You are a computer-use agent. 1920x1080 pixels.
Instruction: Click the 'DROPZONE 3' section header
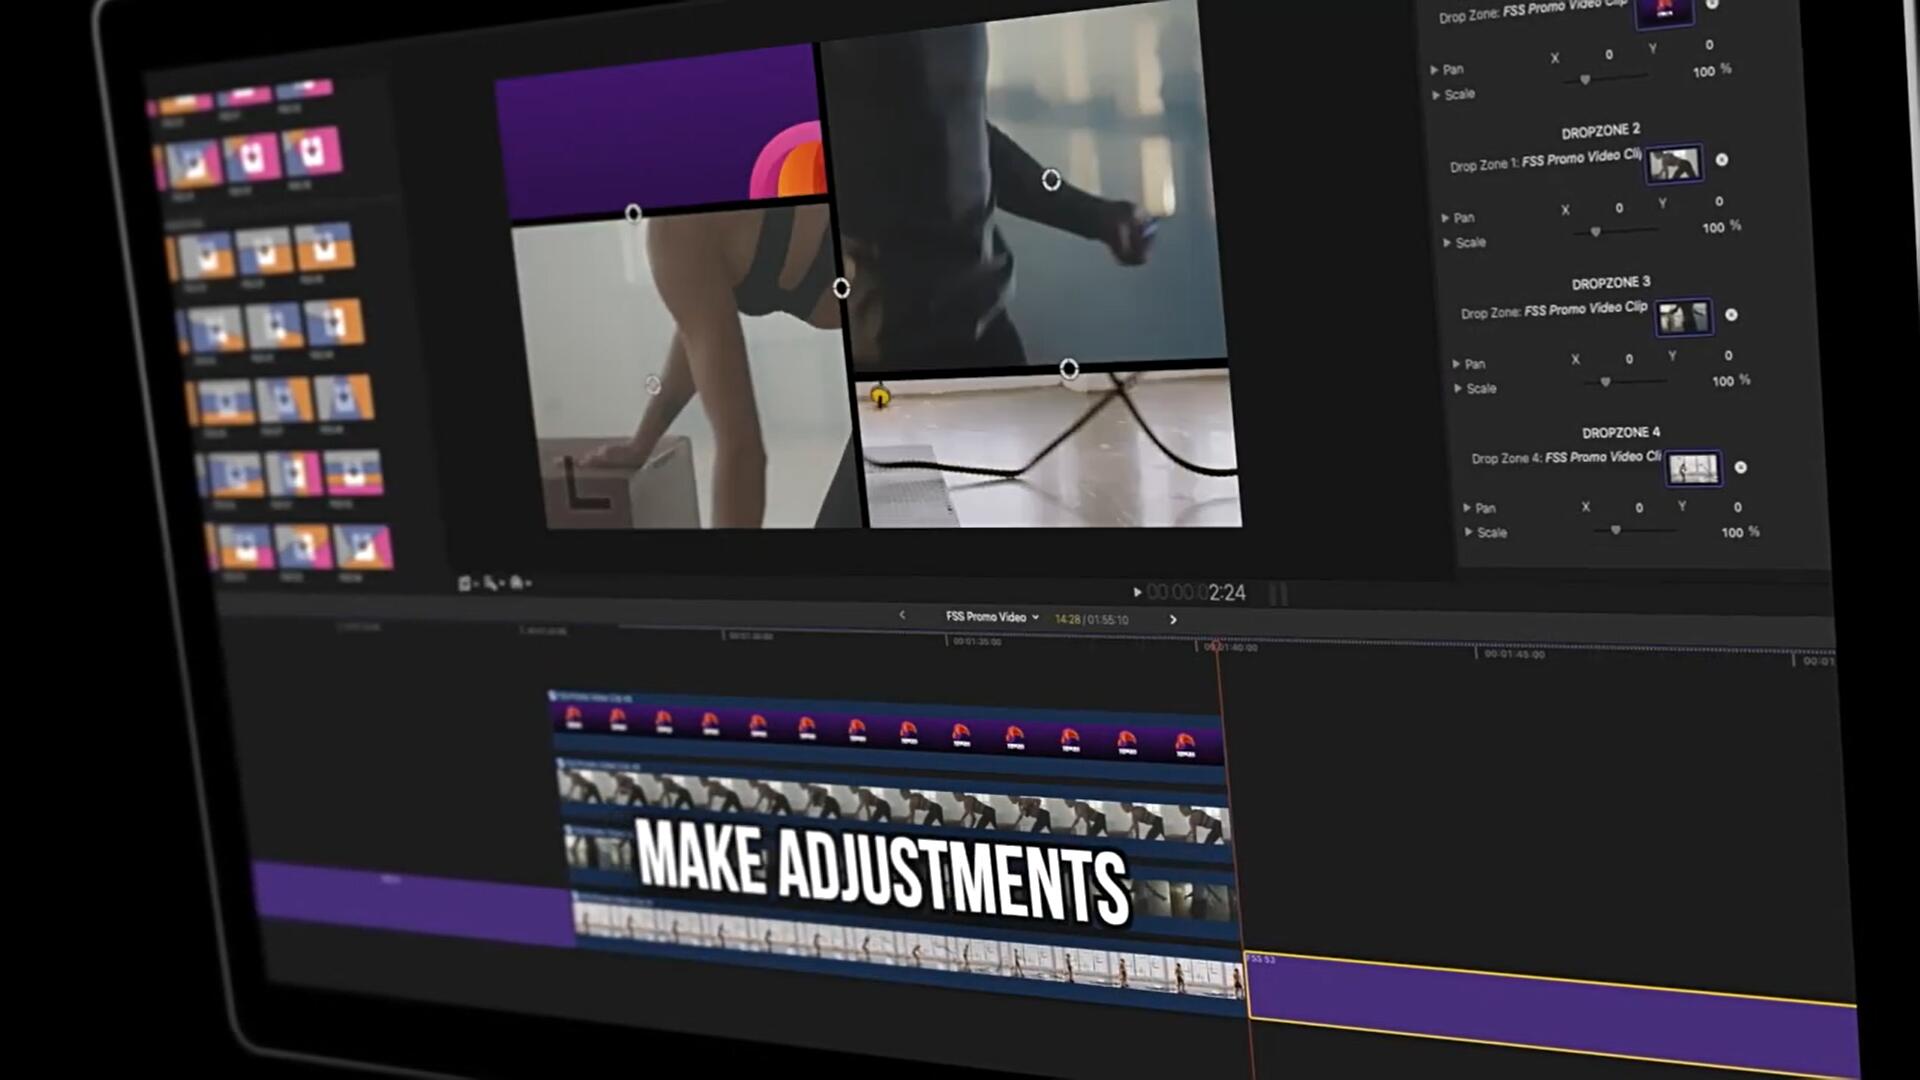[x=1611, y=283]
